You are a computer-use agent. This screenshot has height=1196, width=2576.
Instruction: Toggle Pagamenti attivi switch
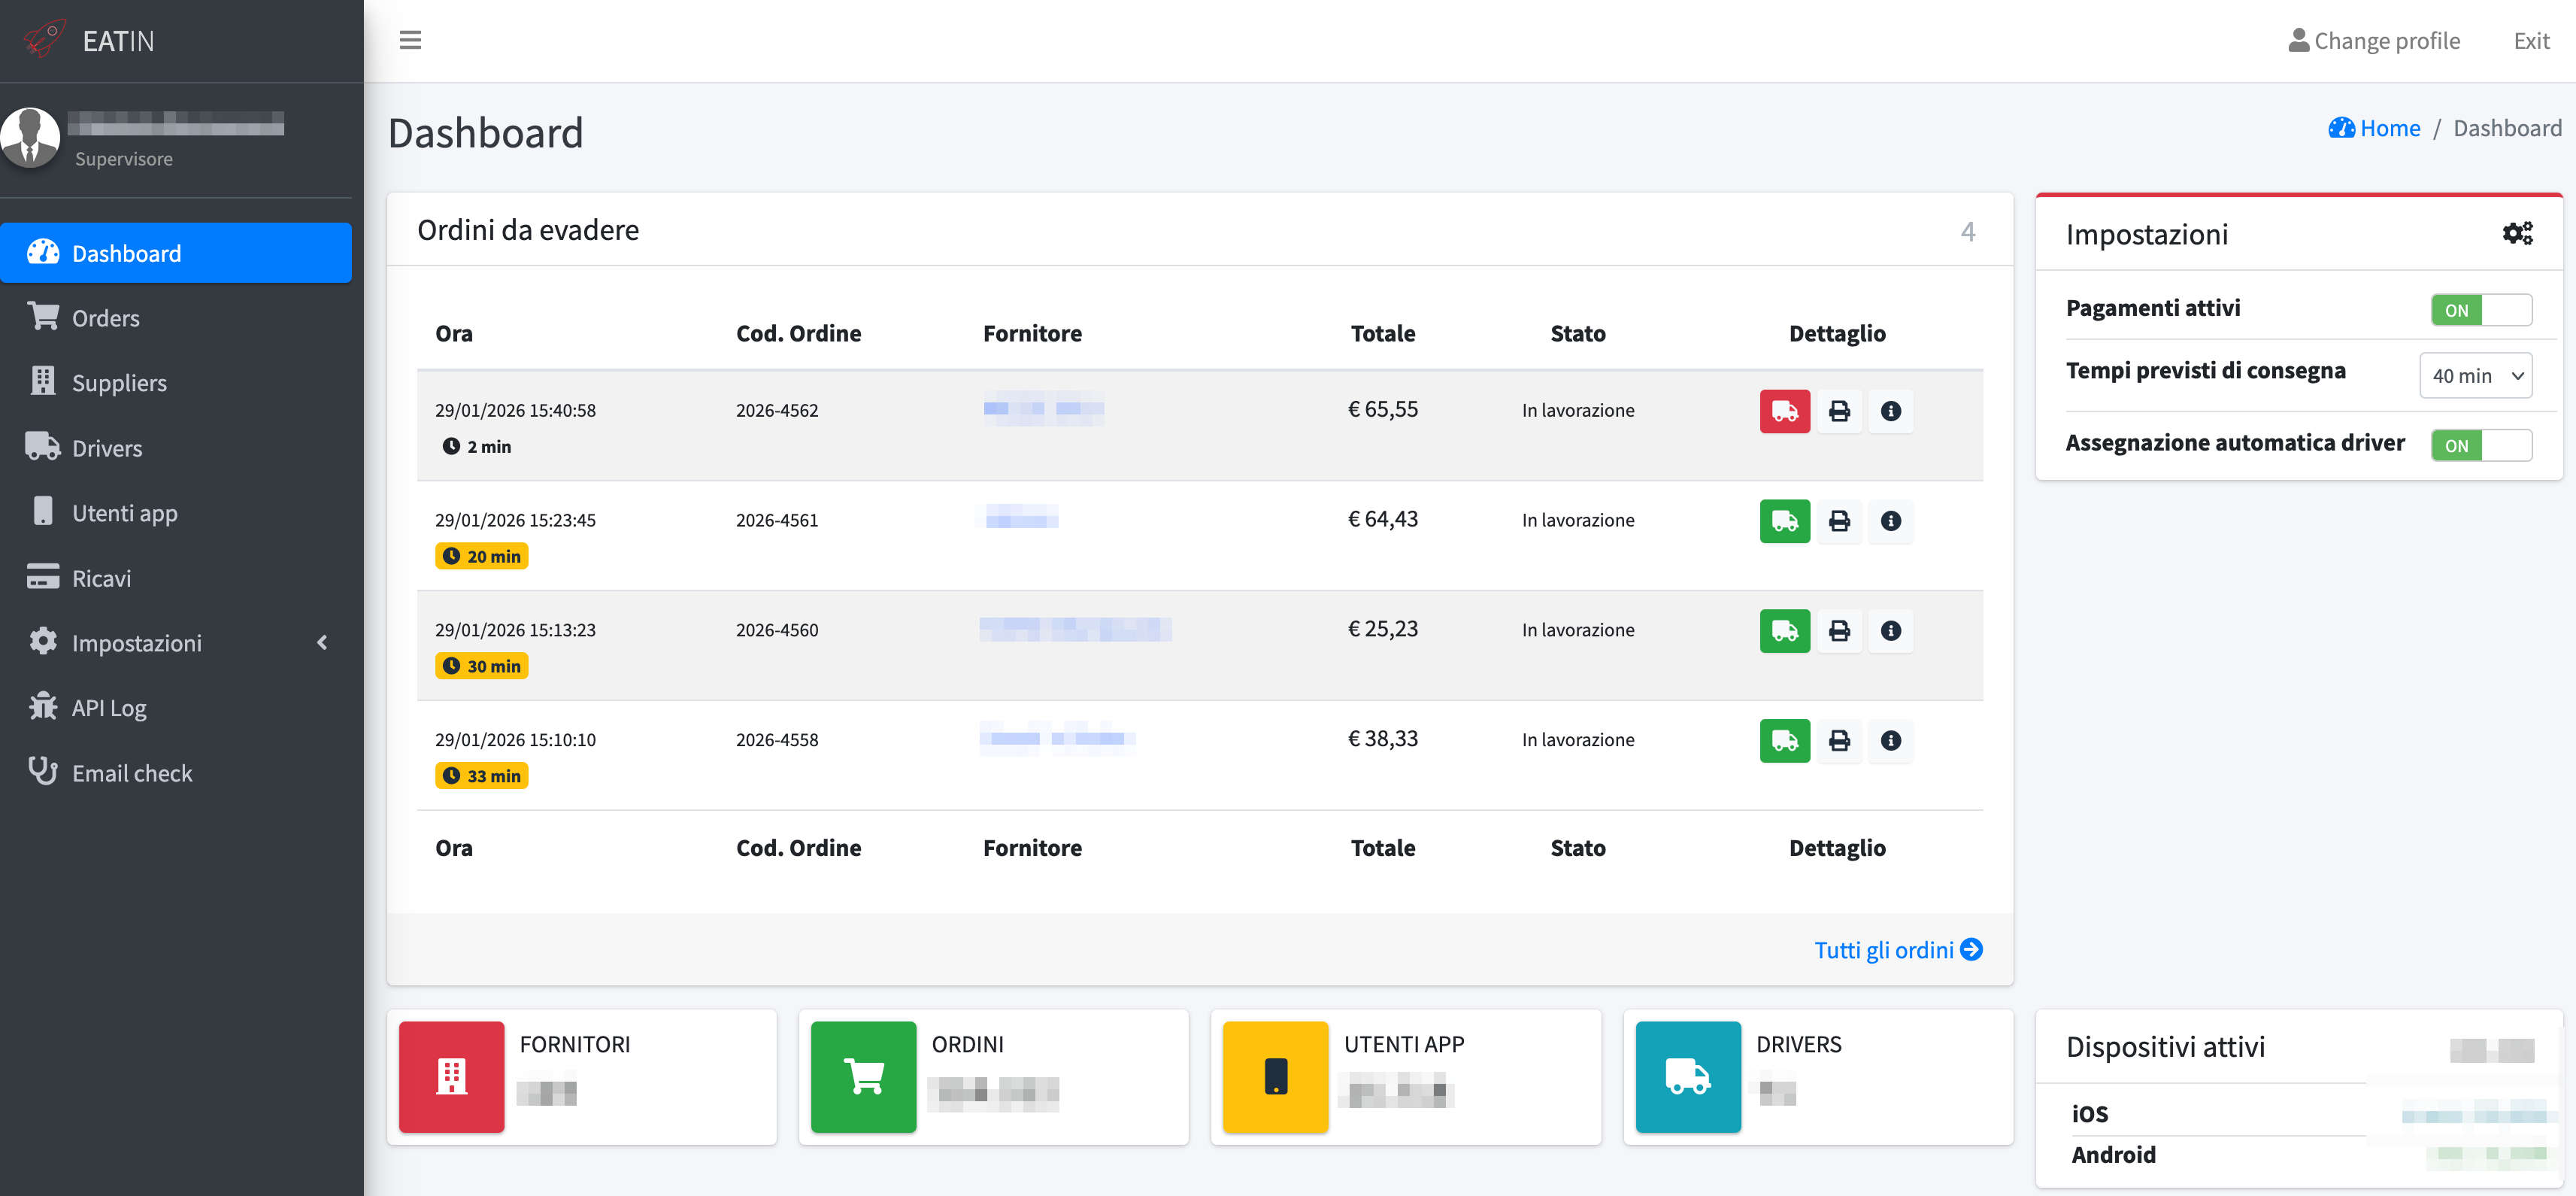(x=2481, y=310)
